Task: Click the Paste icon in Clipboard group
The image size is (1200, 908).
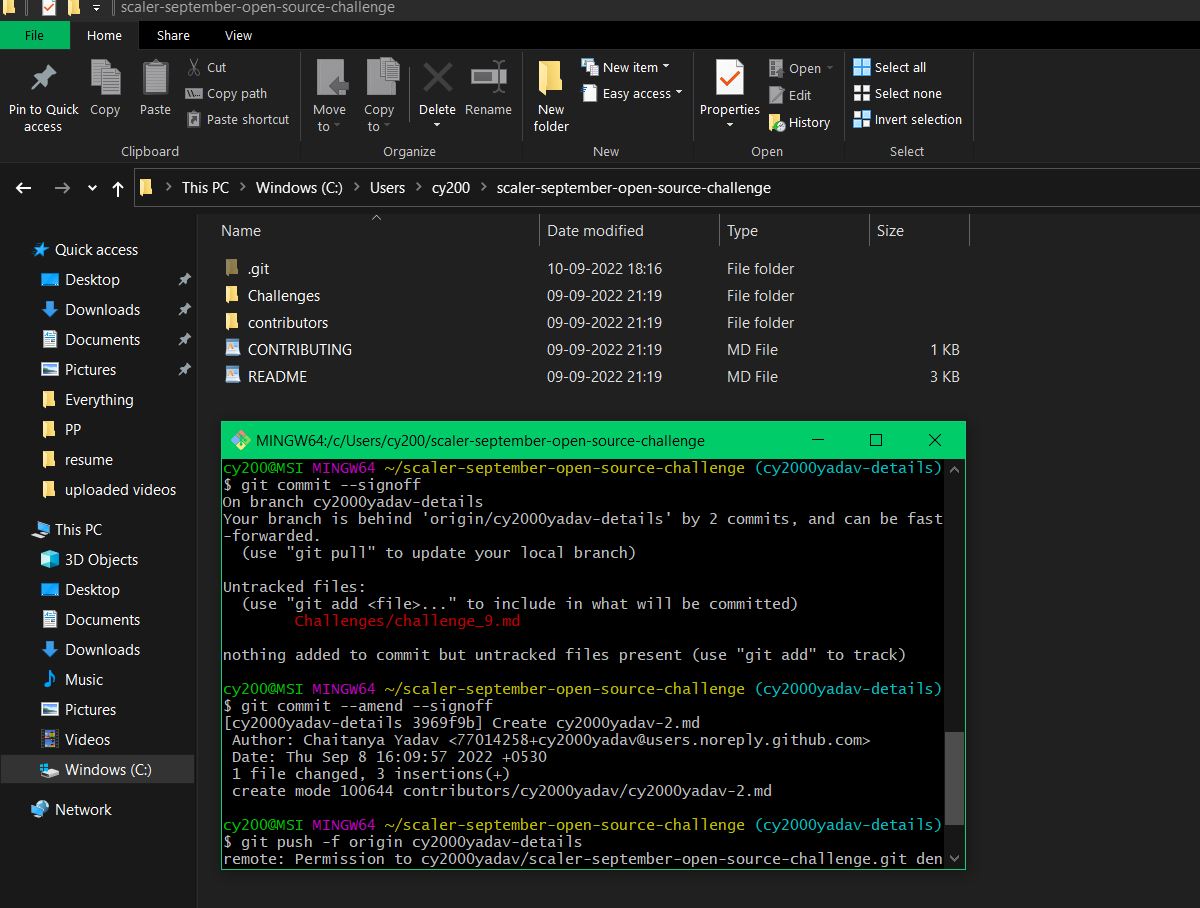Action: coord(155,78)
